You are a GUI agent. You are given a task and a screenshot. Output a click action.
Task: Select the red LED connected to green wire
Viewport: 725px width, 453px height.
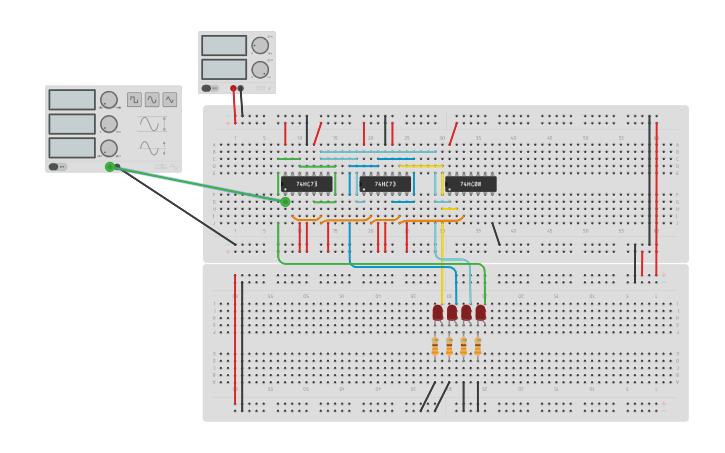point(480,313)
